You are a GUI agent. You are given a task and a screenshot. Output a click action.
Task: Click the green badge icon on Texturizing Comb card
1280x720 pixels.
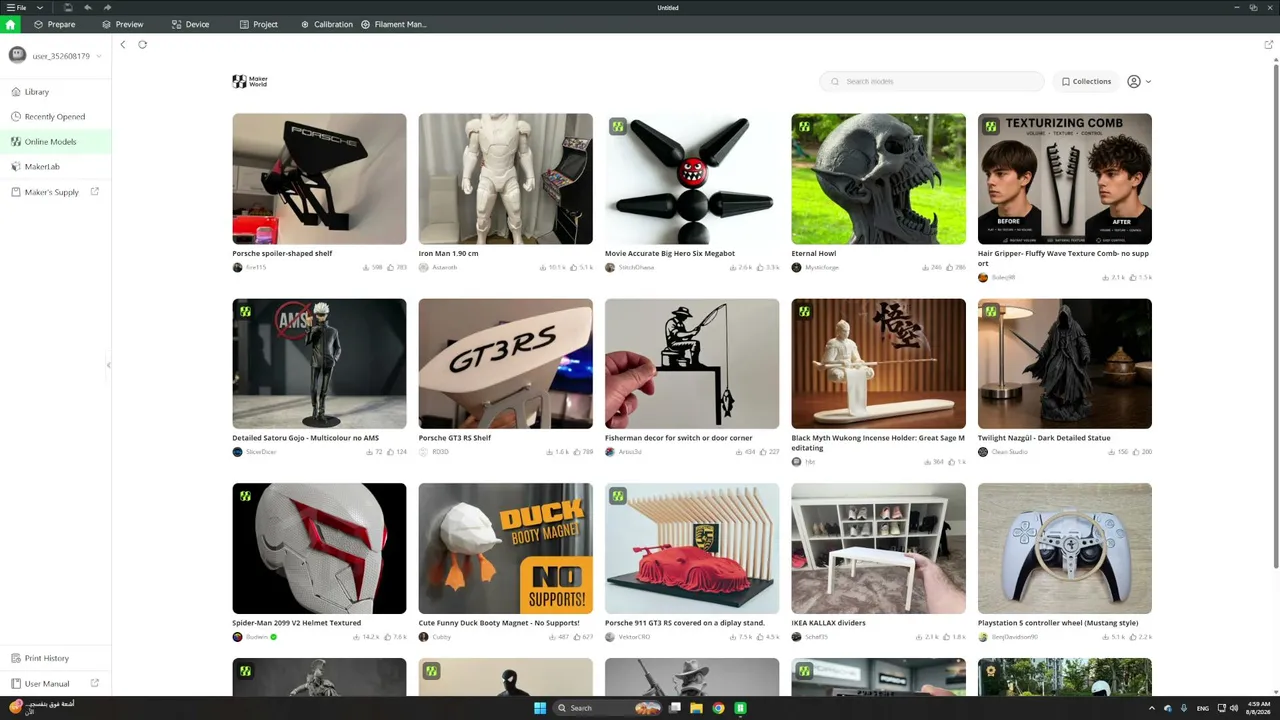click(990, 127)
